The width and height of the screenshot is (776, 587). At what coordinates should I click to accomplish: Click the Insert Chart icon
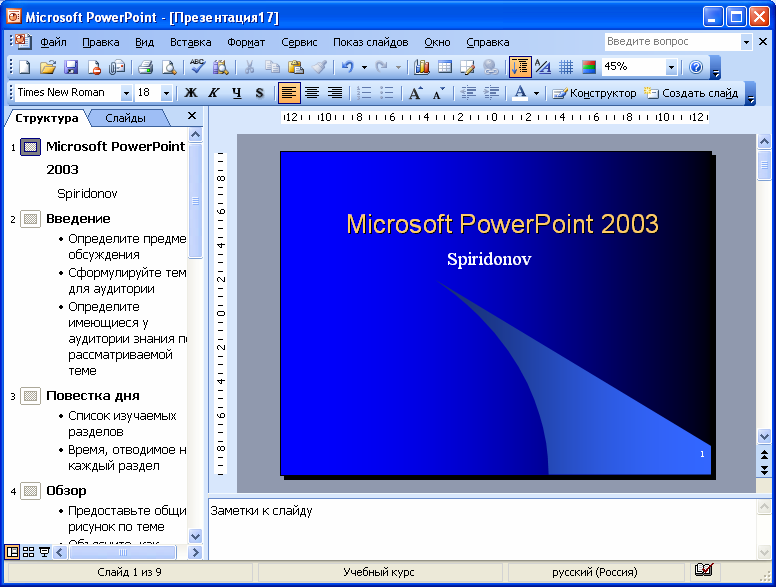421,68
